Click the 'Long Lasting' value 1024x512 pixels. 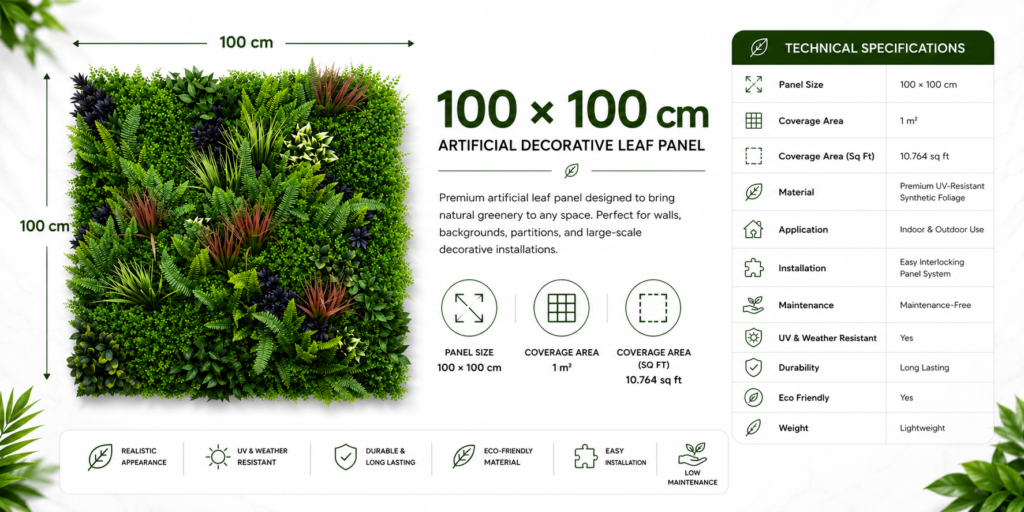(x=924, y=368)
